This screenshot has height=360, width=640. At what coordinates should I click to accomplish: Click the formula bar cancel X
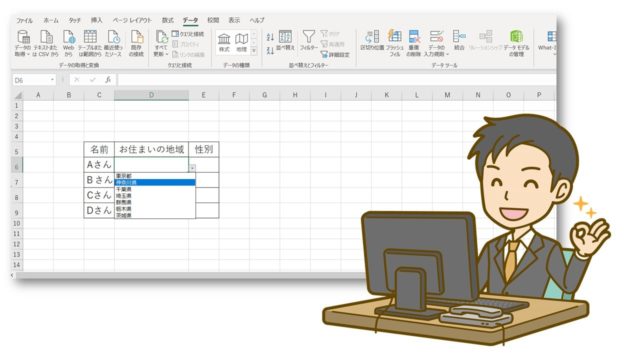[x=77, y=80]
